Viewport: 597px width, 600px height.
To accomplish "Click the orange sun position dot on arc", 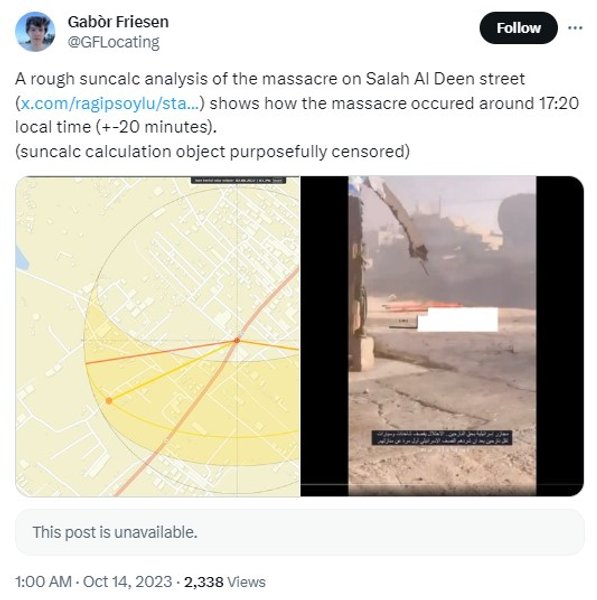I will coord(109,401).
